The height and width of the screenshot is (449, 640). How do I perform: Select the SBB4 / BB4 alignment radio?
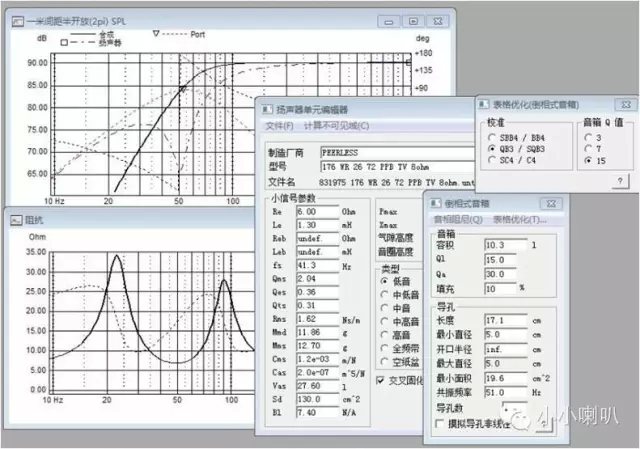(491, 134)
